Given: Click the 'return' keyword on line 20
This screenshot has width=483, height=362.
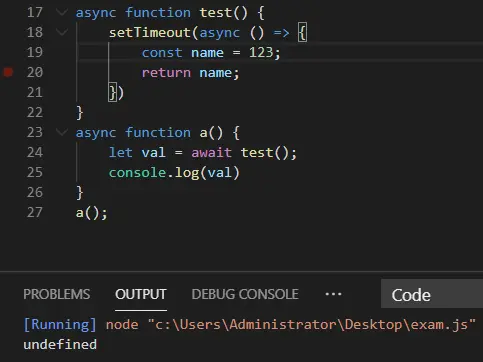Looking at the screenshot, I should (x=166, y=73).
